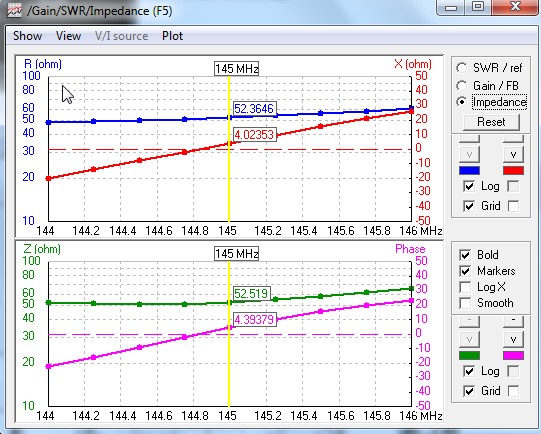Select the Impedance radio option
Screen dimensions: 541x434
point(462,102)
